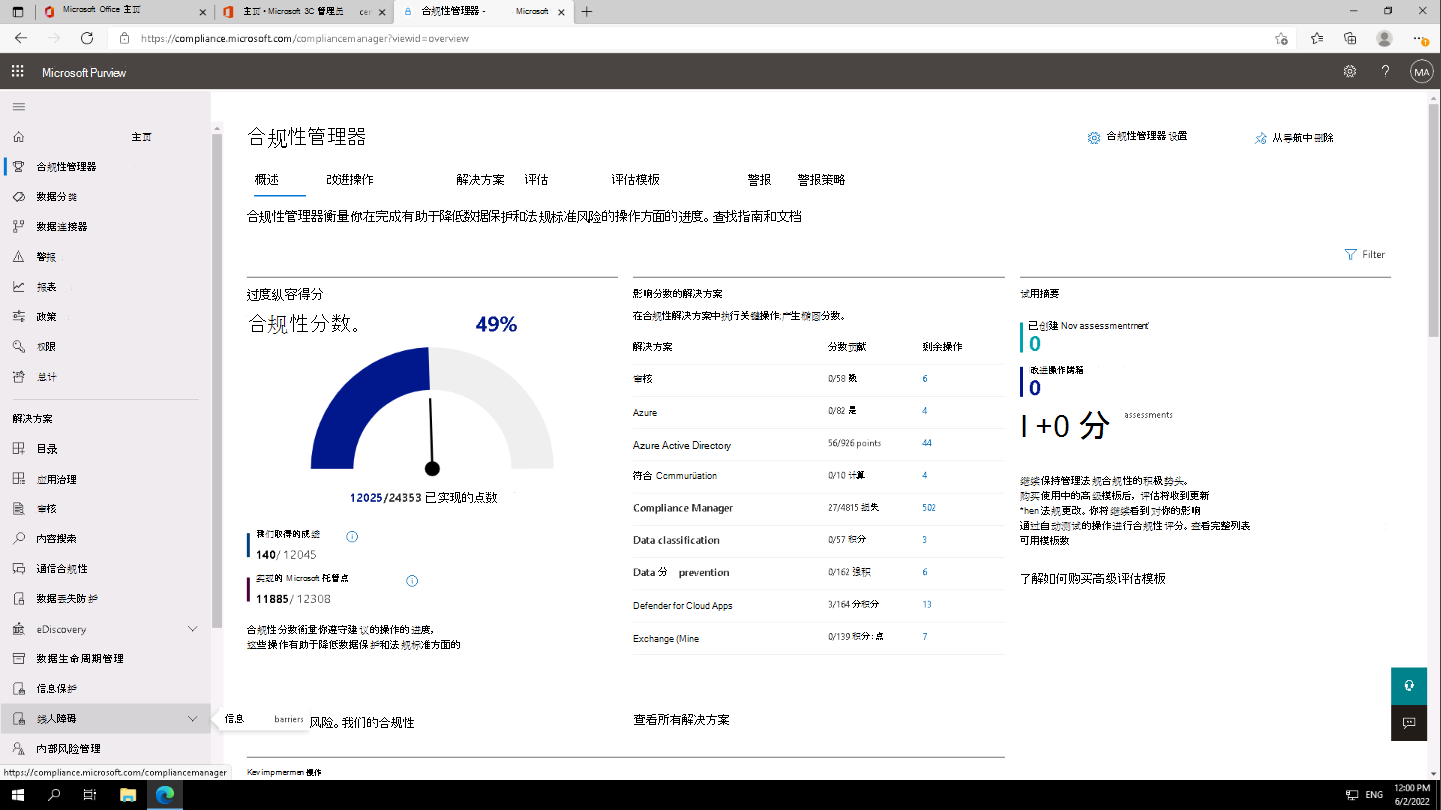
Task: Open the Windows Start menu
Action: click(17, 795)
